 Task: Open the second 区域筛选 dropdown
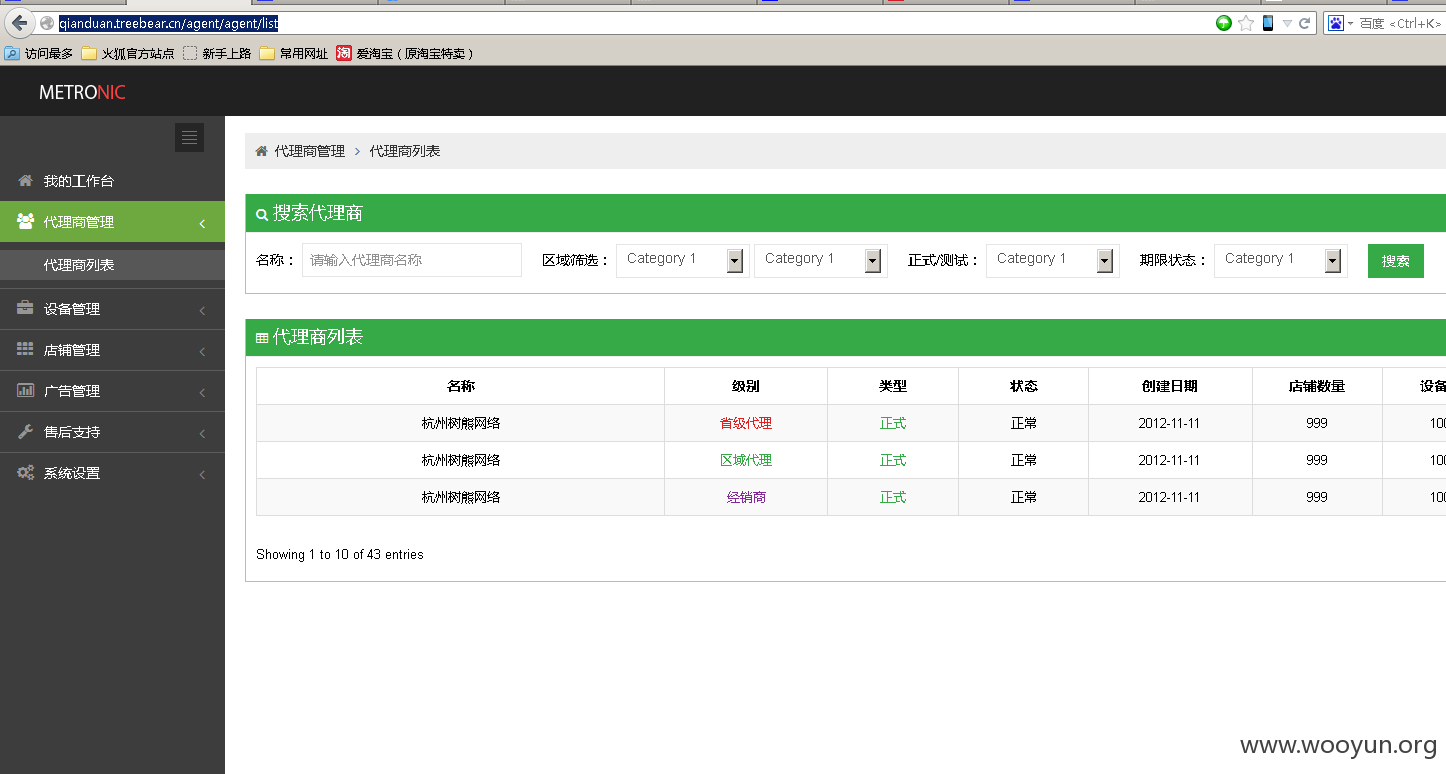821,260
